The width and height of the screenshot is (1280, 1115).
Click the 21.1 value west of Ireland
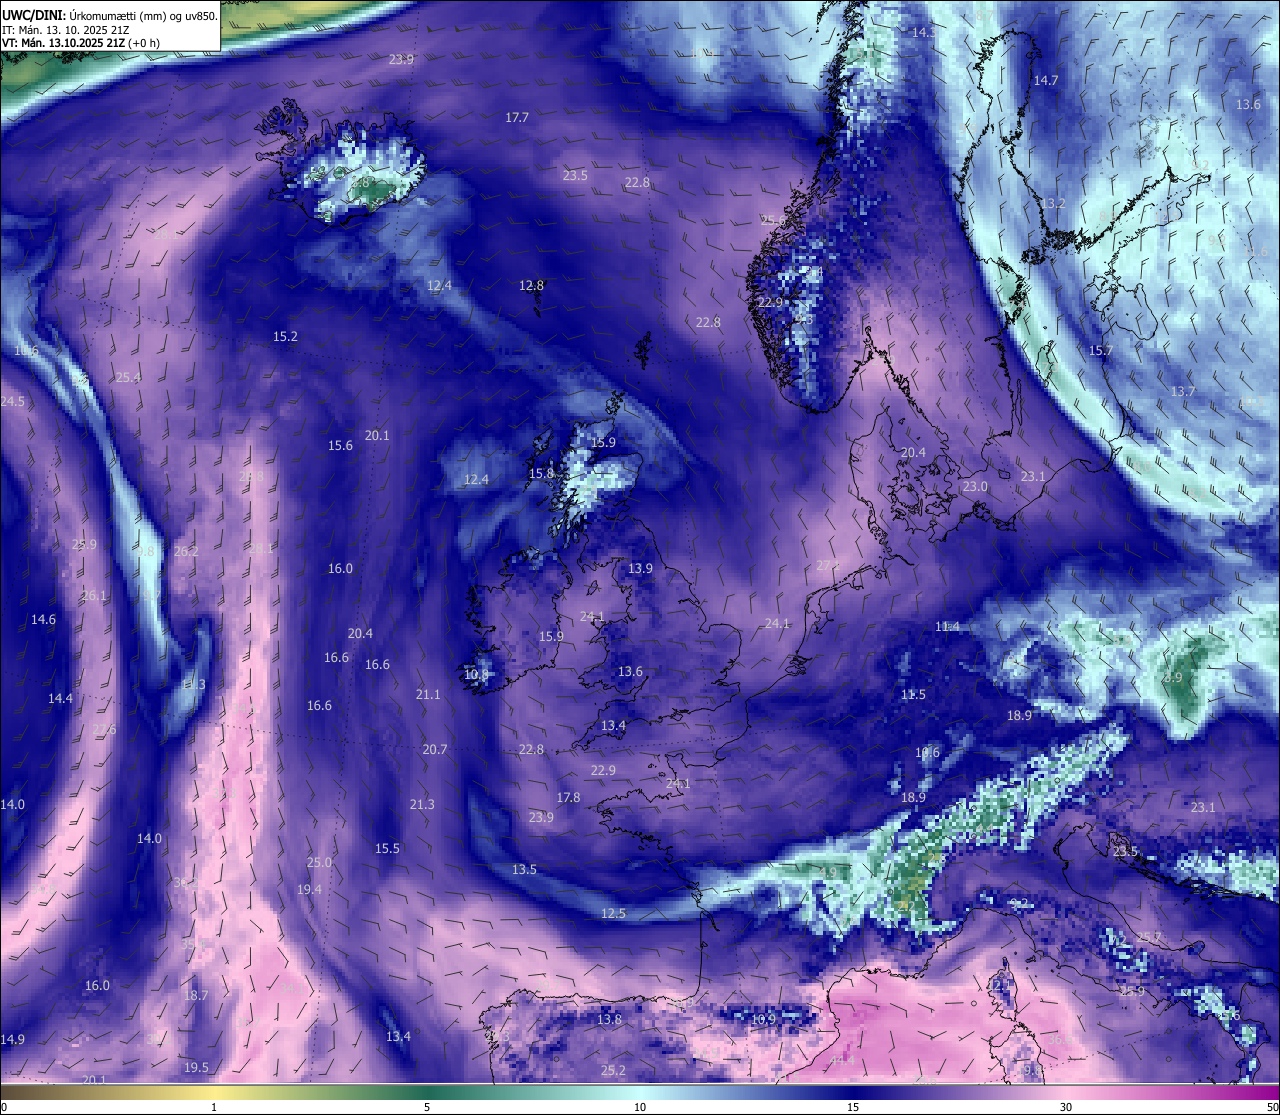[x=428, y=694]
